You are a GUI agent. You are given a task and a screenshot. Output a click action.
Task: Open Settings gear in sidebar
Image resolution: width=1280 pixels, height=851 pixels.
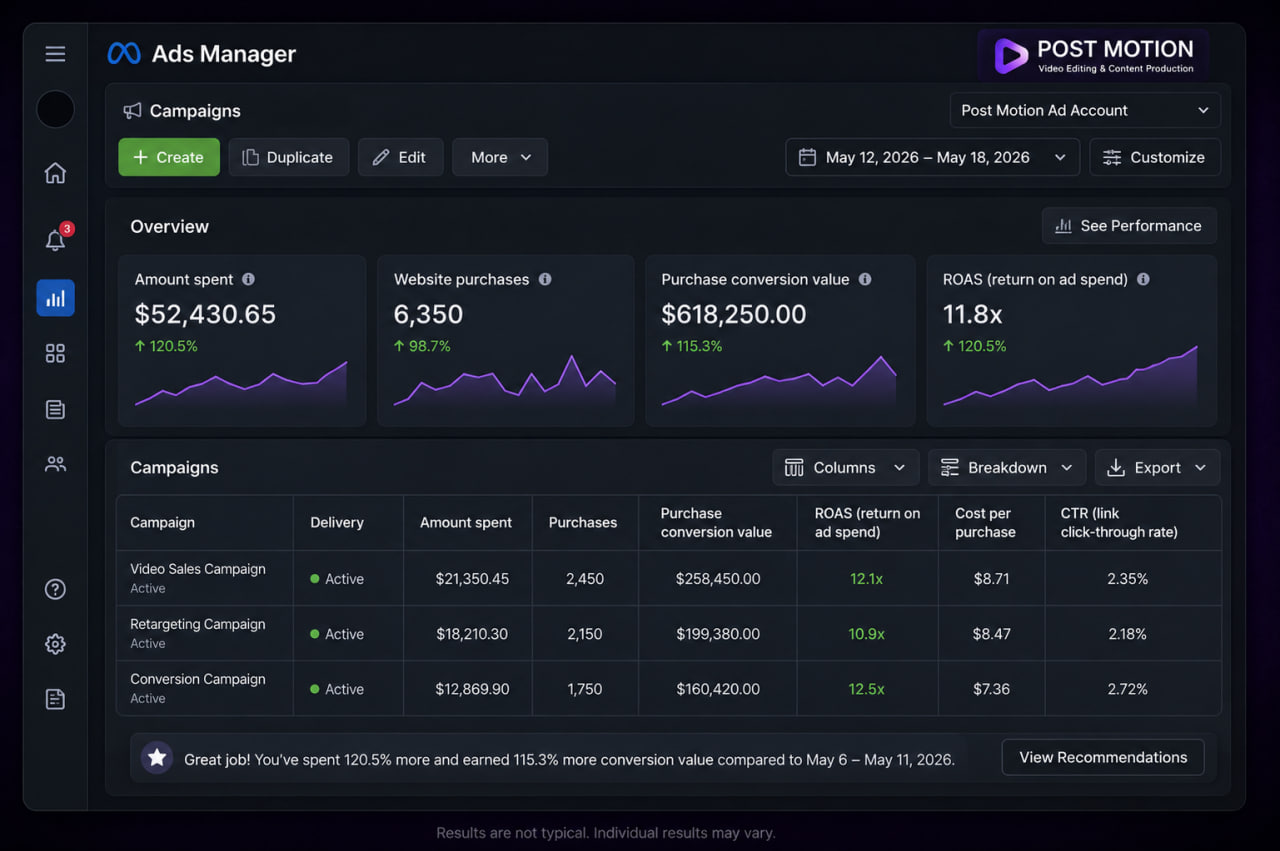pyautogui.click(x=55, y=644)
